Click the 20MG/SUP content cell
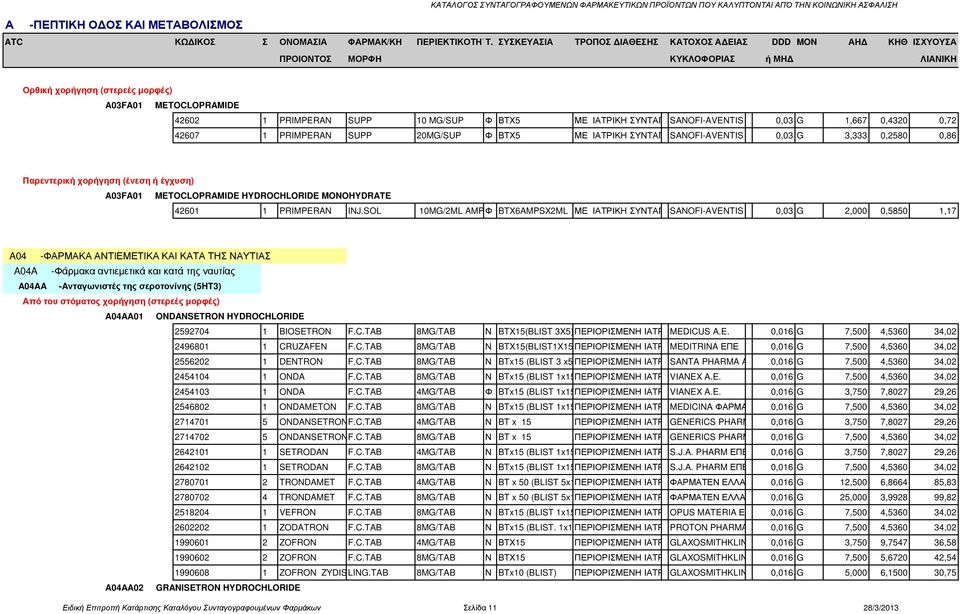The image size is (960, 614). pyautogui.click(x=449, y=135)
